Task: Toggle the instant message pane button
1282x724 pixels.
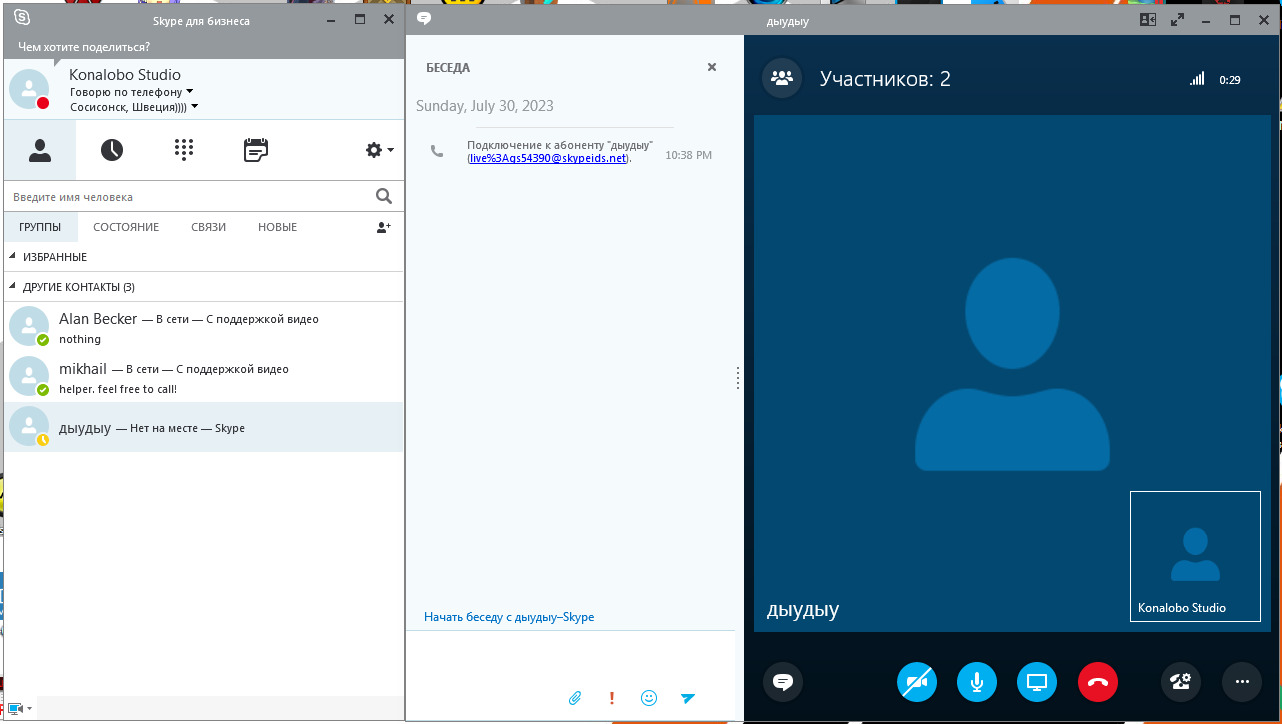Action: (x=783, y=683)
